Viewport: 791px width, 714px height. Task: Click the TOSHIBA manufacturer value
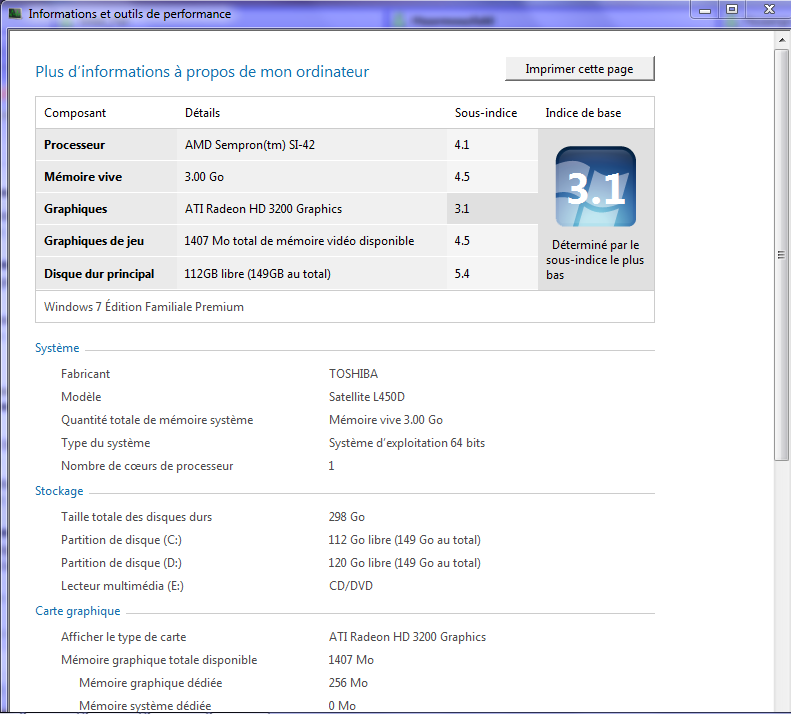coord(353,374)
